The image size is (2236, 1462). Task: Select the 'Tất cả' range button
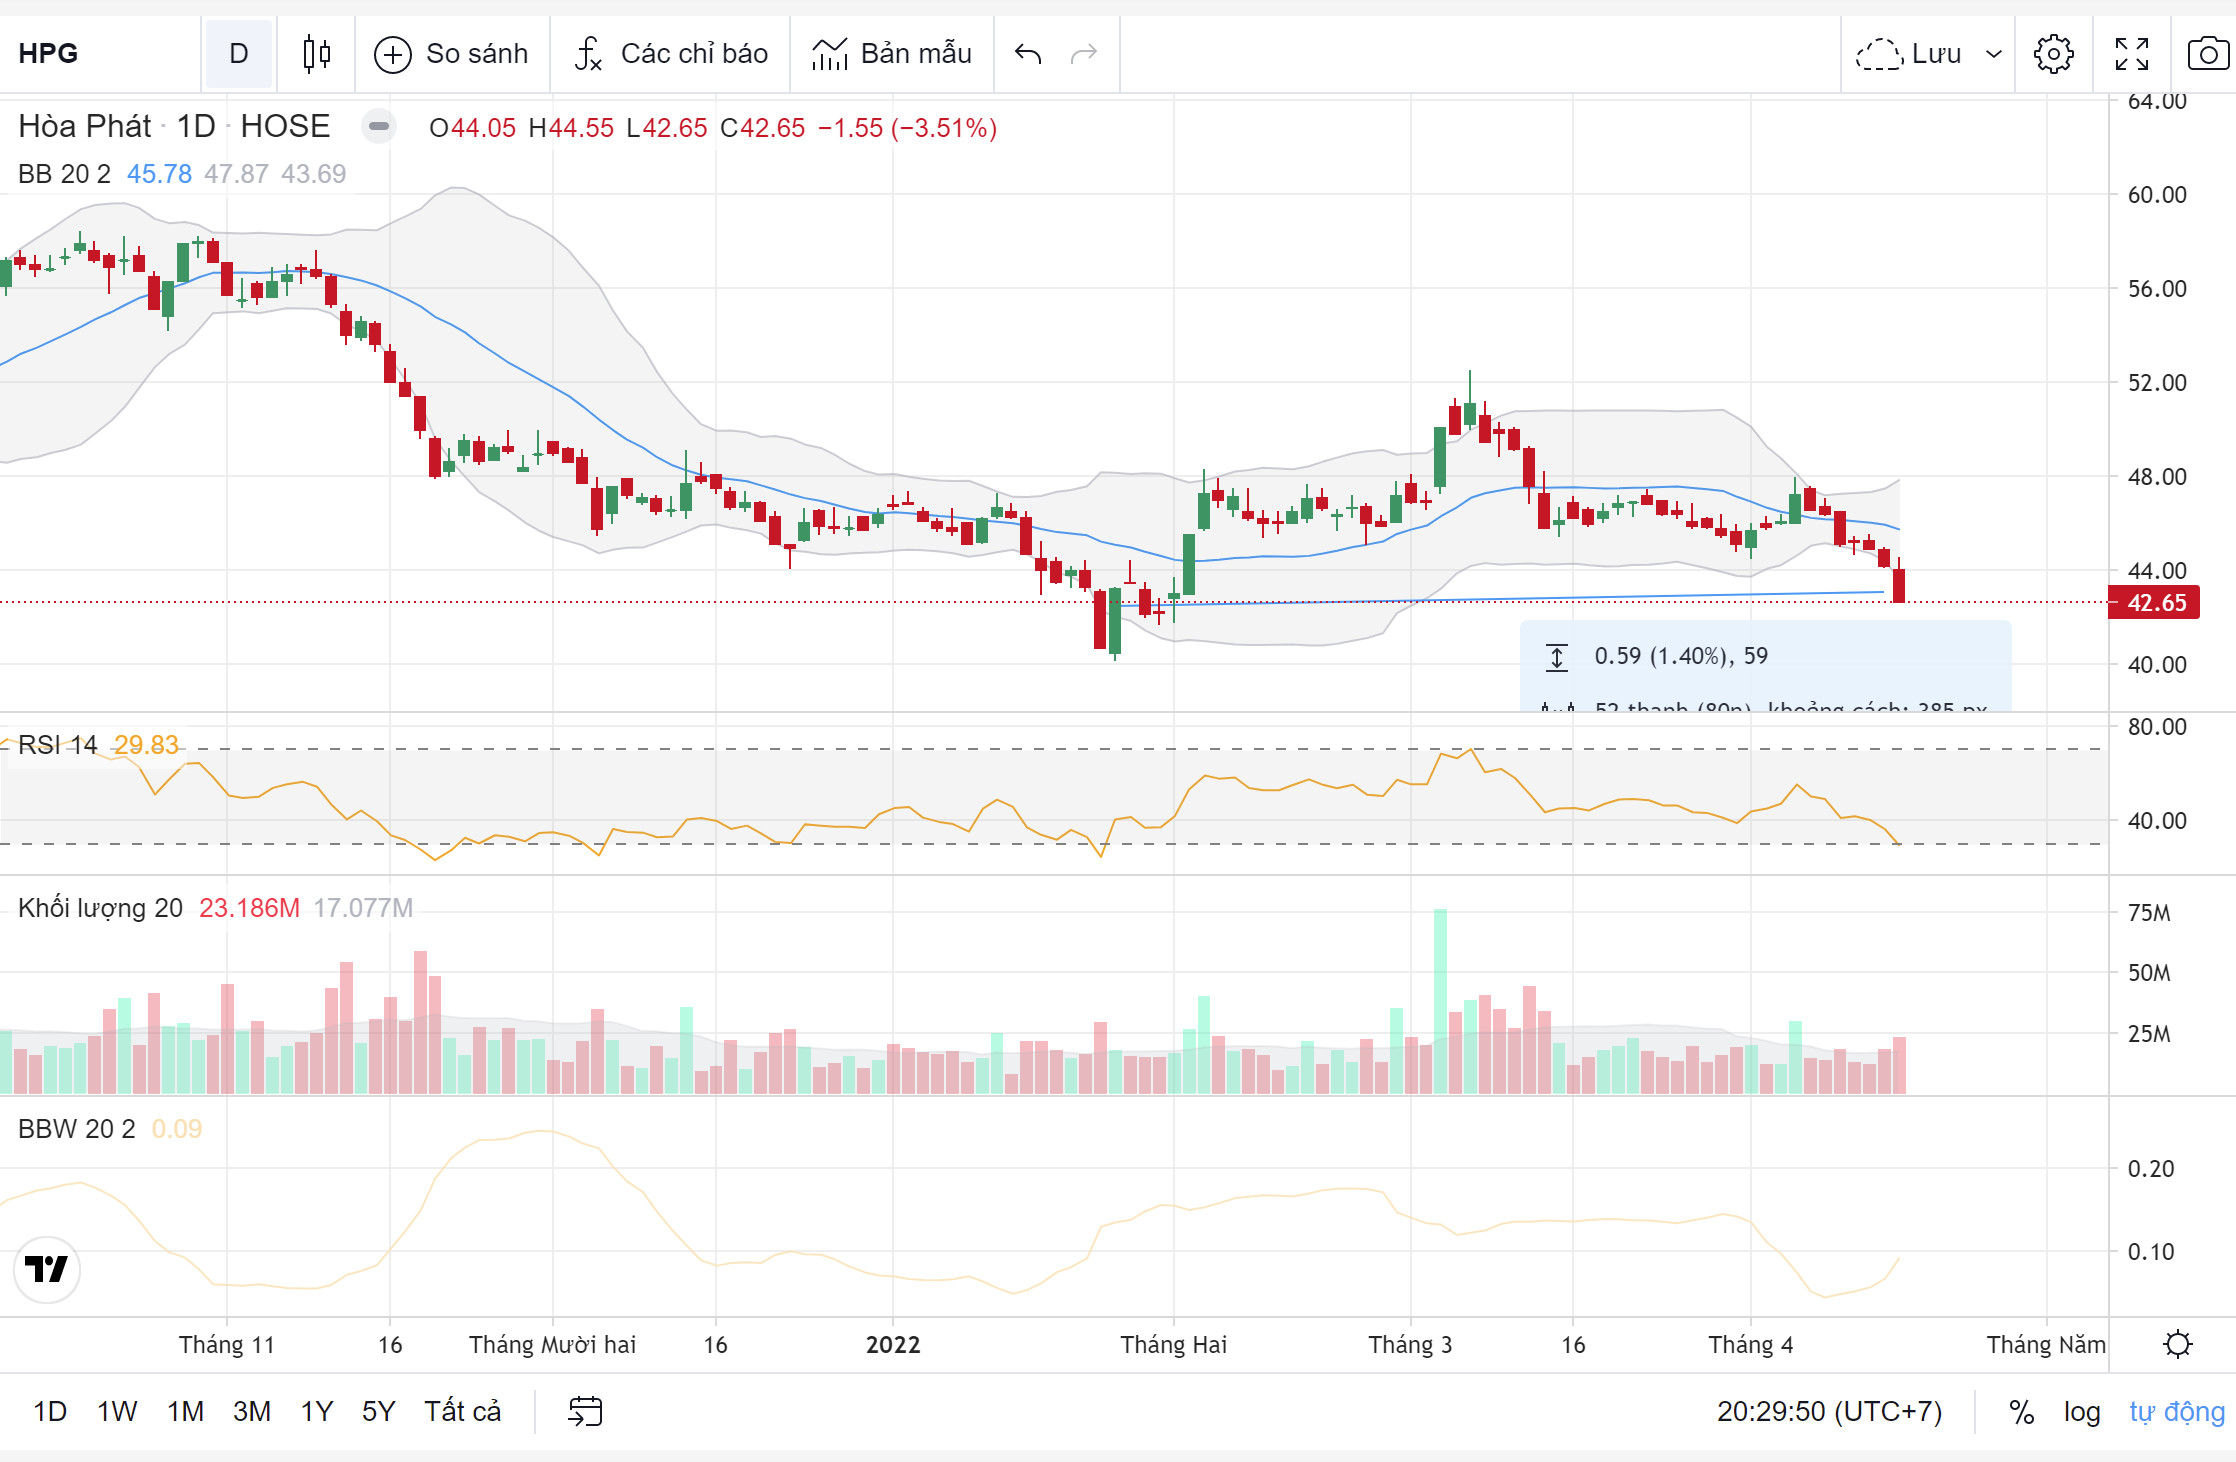(x=462, y=1411)
